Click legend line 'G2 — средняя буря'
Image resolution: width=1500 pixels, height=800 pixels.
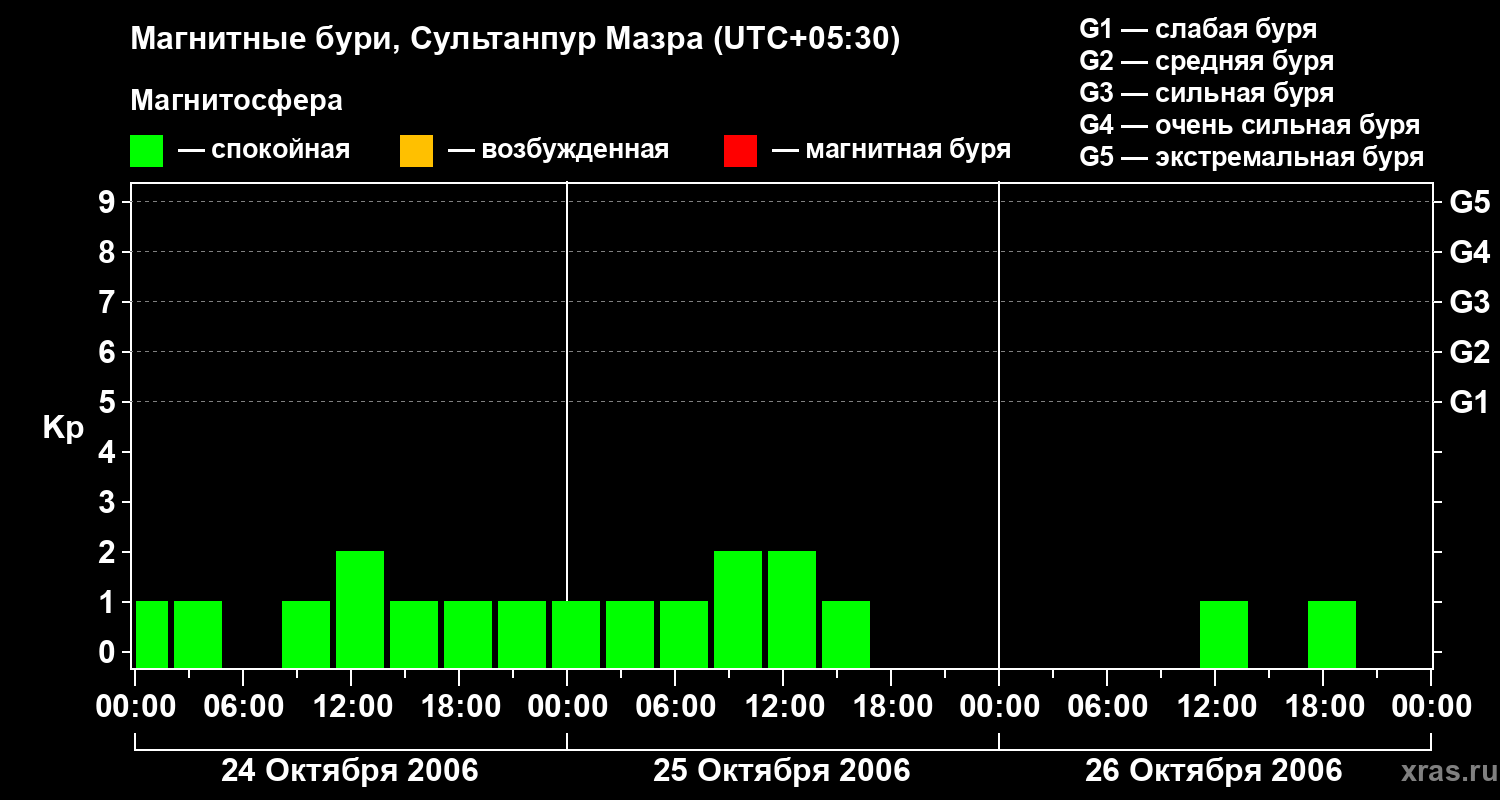1206,61
